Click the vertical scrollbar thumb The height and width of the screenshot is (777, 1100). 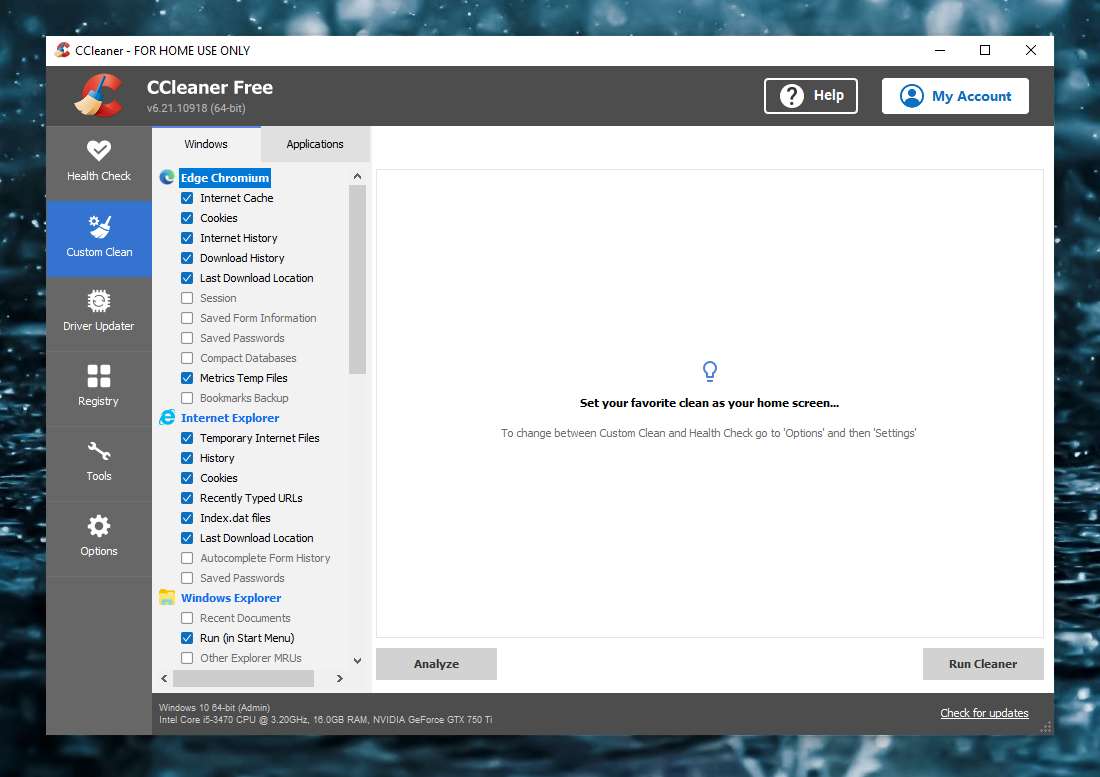click(x=357, y=280)
